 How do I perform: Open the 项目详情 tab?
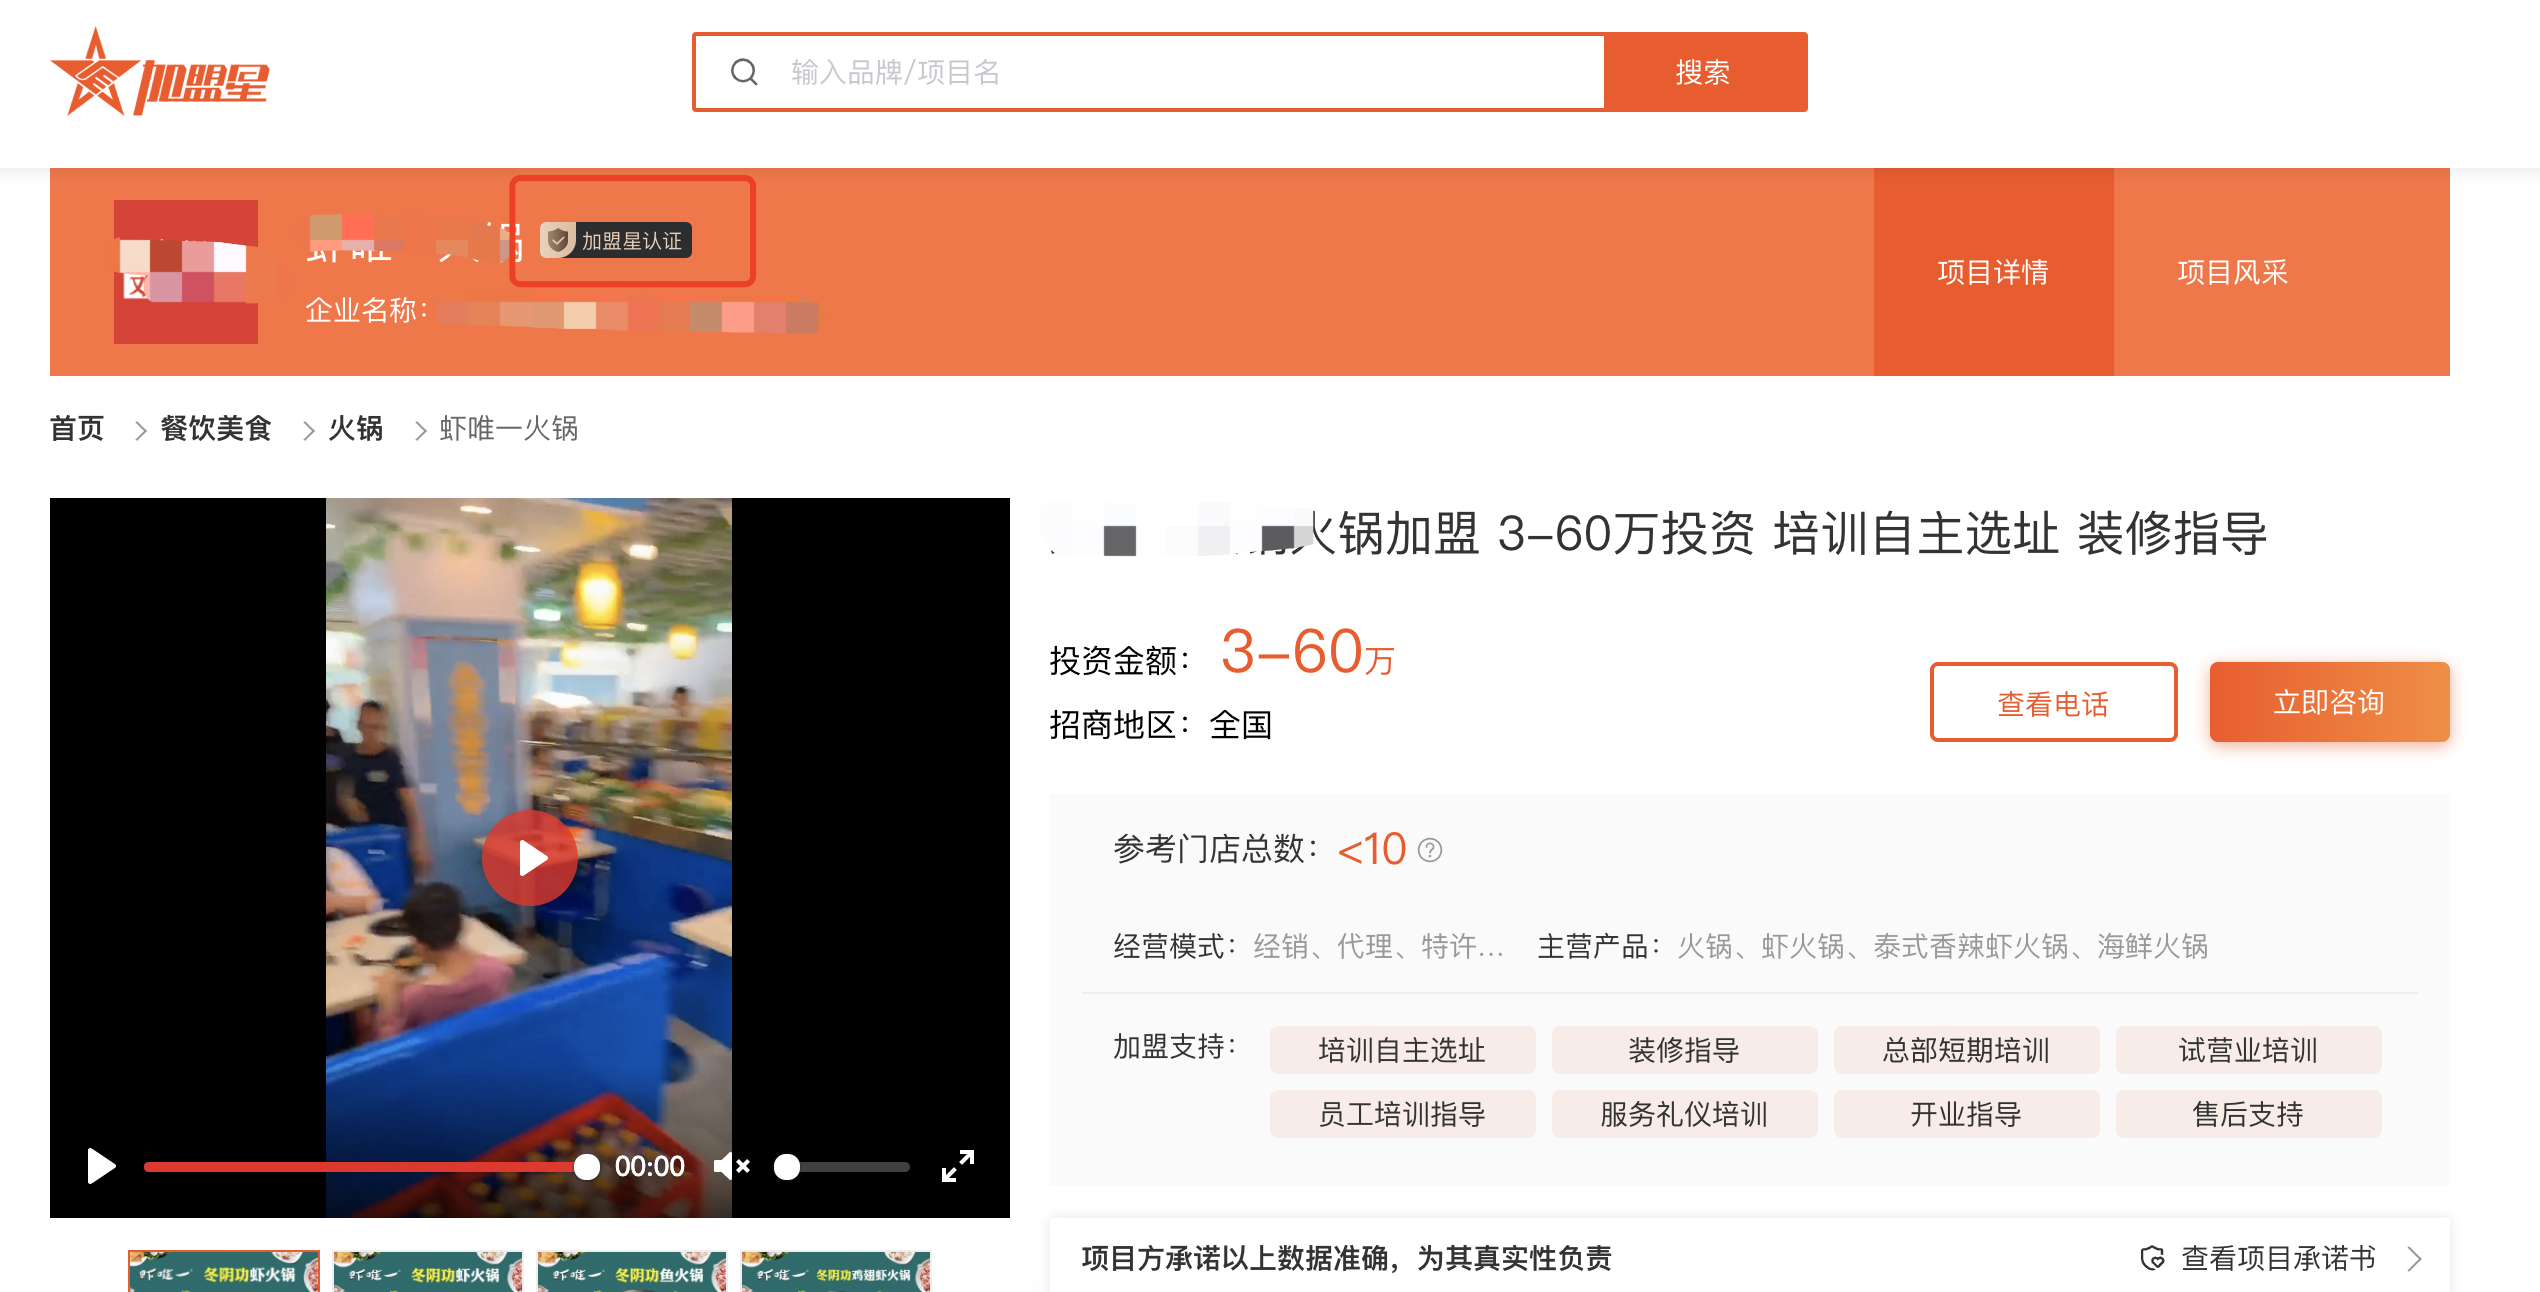1993,272
